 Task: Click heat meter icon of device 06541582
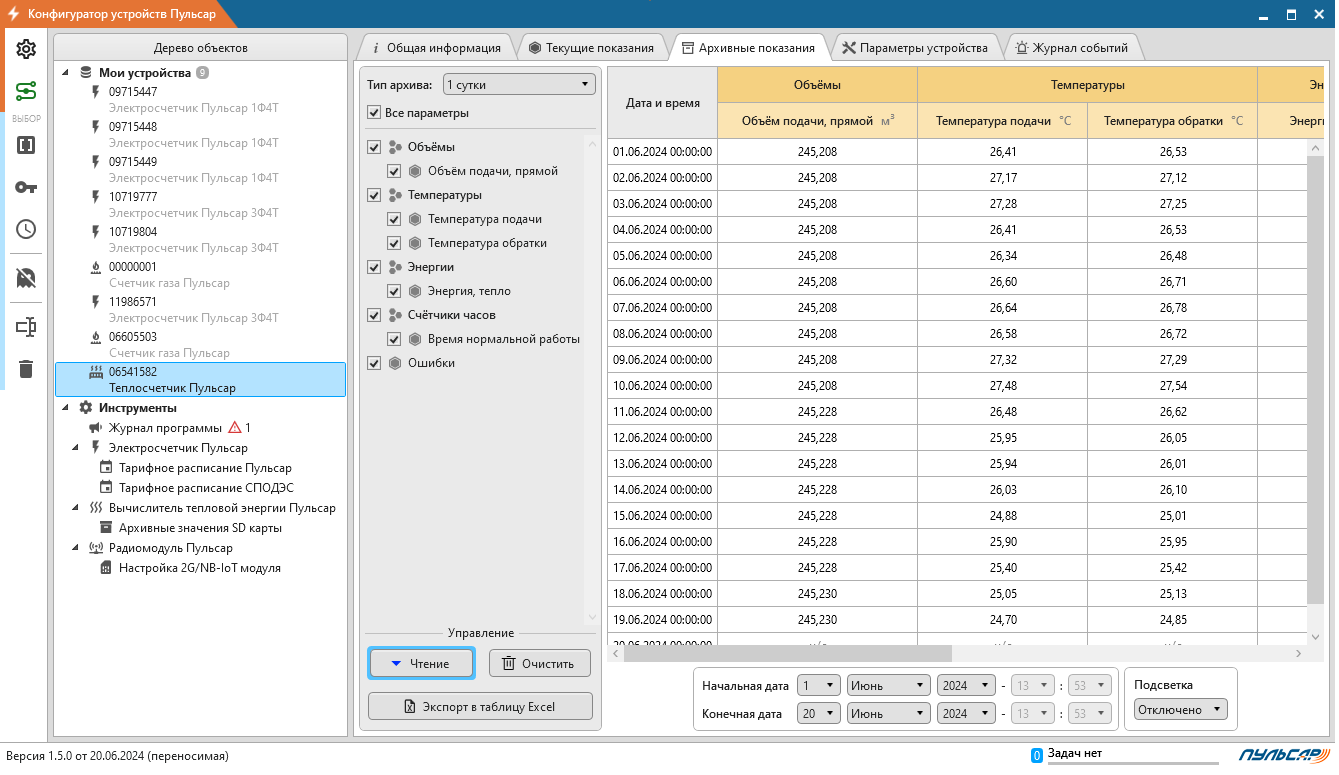[x=96, y=371]
